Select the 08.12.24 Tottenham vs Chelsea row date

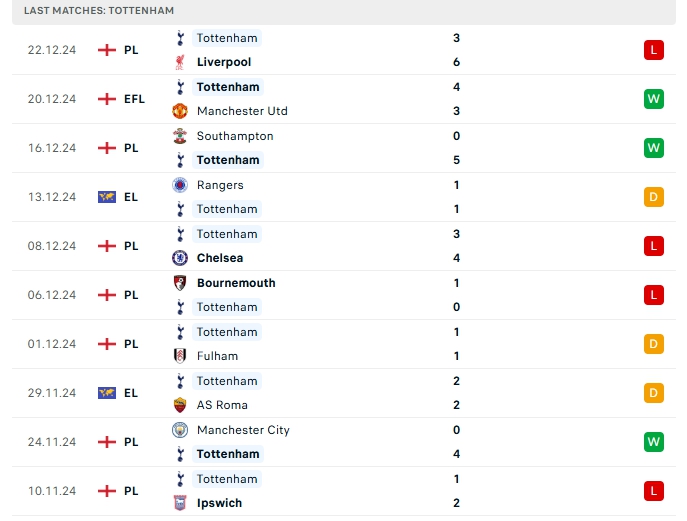[x=52, y=246]
